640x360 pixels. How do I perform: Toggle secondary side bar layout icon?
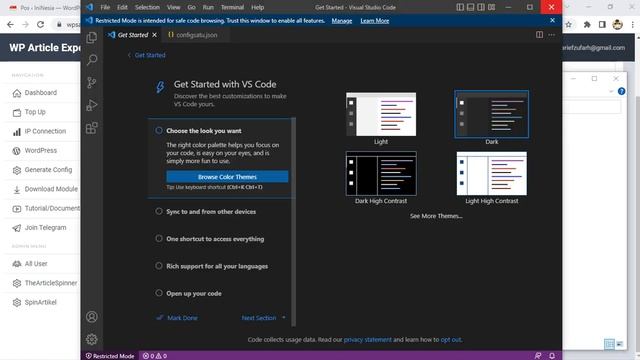(x=481, y=7)
